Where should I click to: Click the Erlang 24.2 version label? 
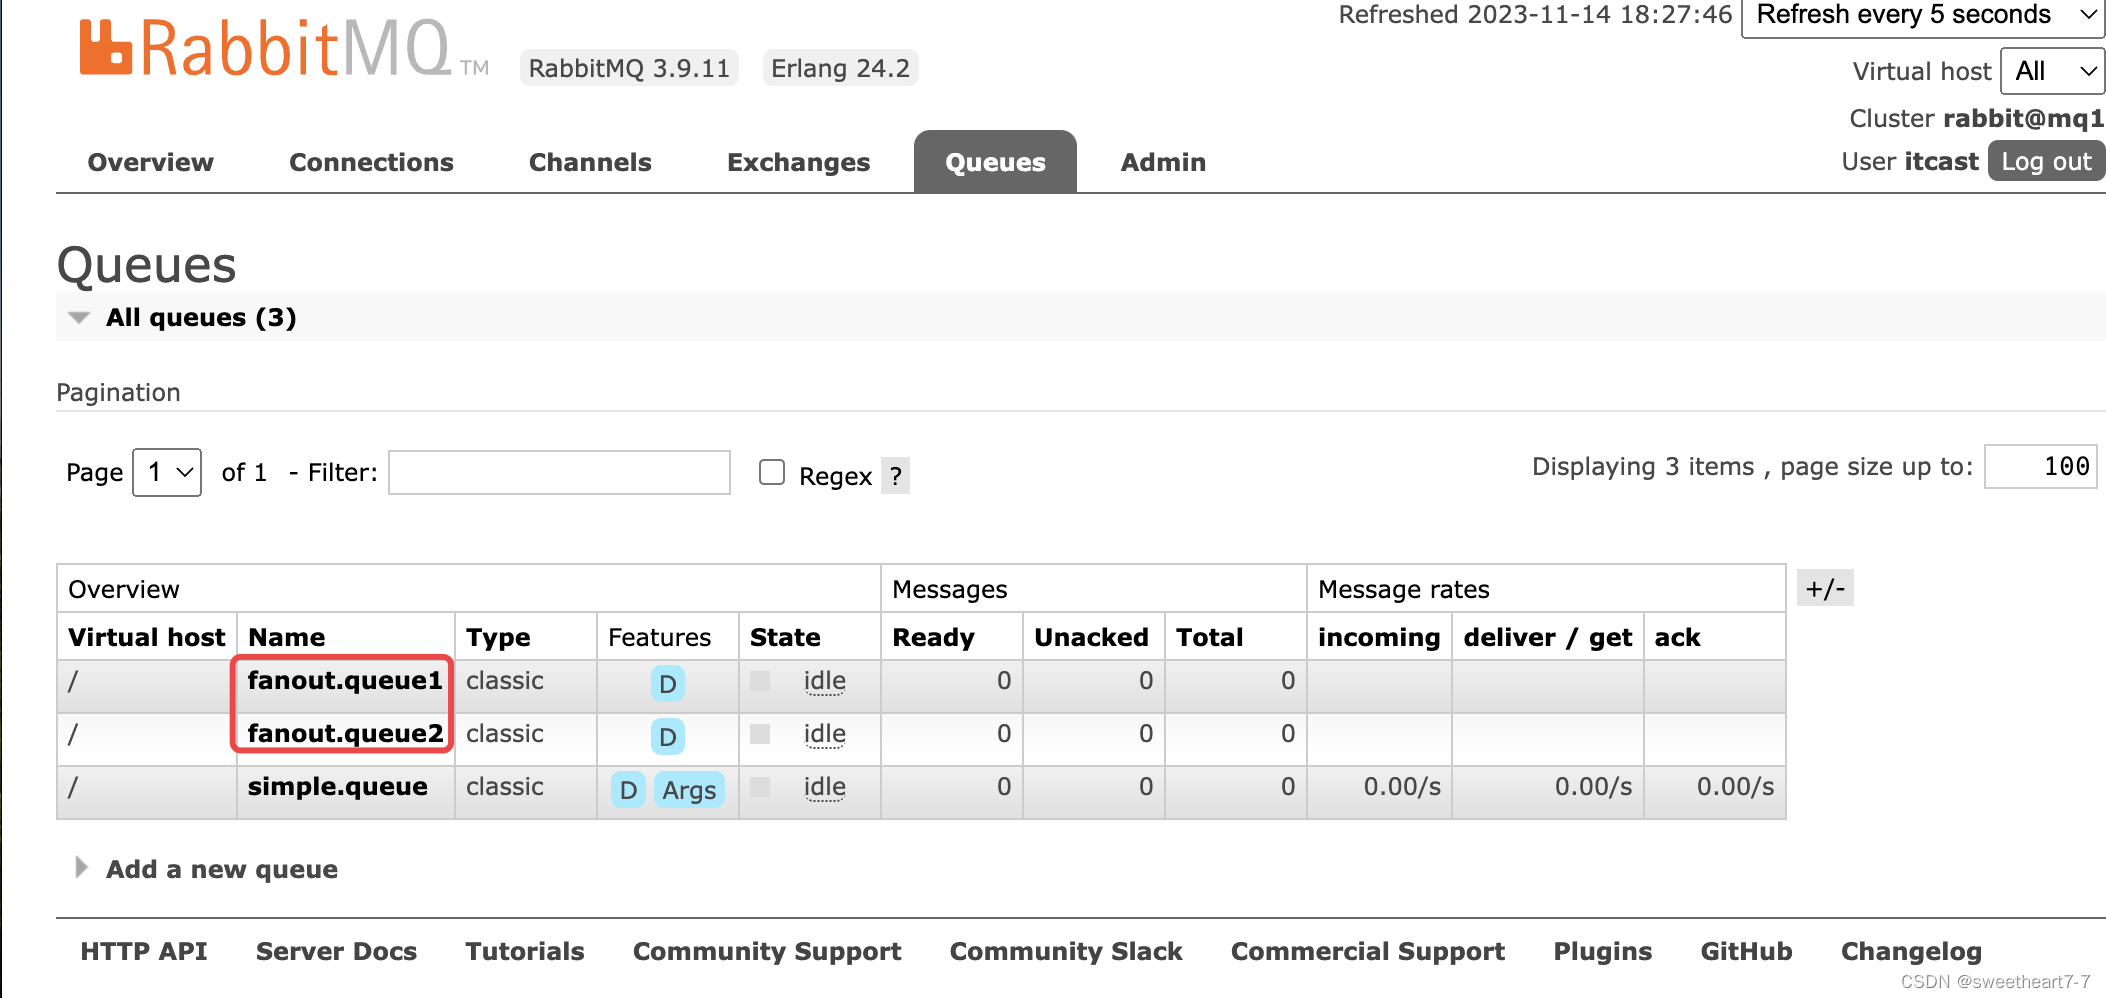coord(840,68)
